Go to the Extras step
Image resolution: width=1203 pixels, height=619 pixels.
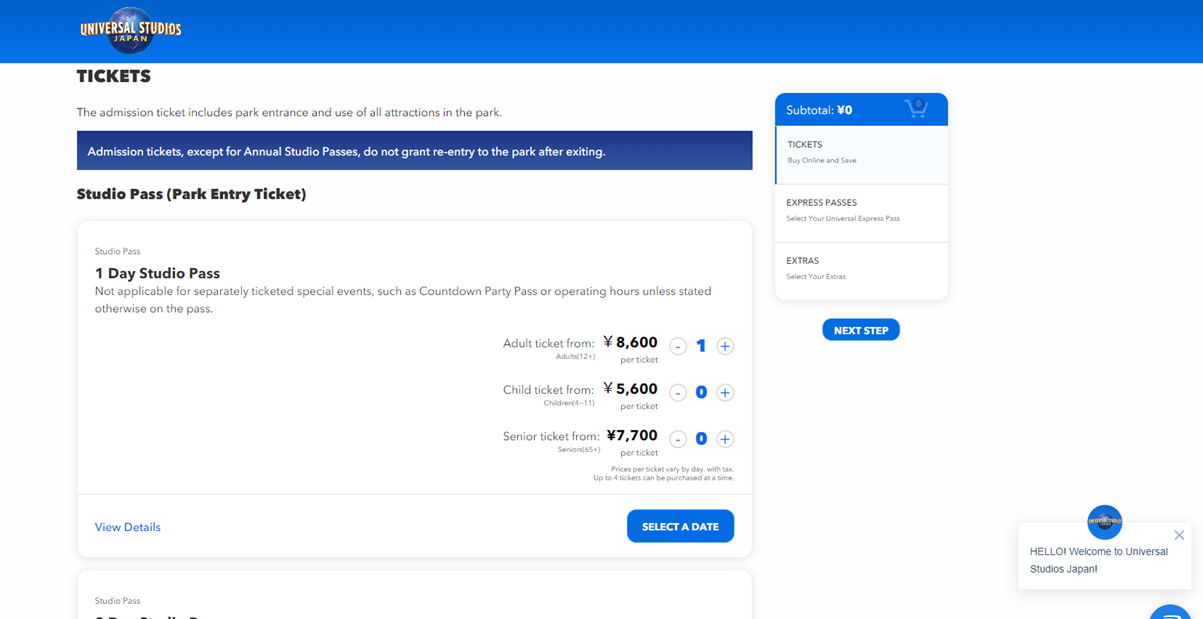(x=861, y=271)
